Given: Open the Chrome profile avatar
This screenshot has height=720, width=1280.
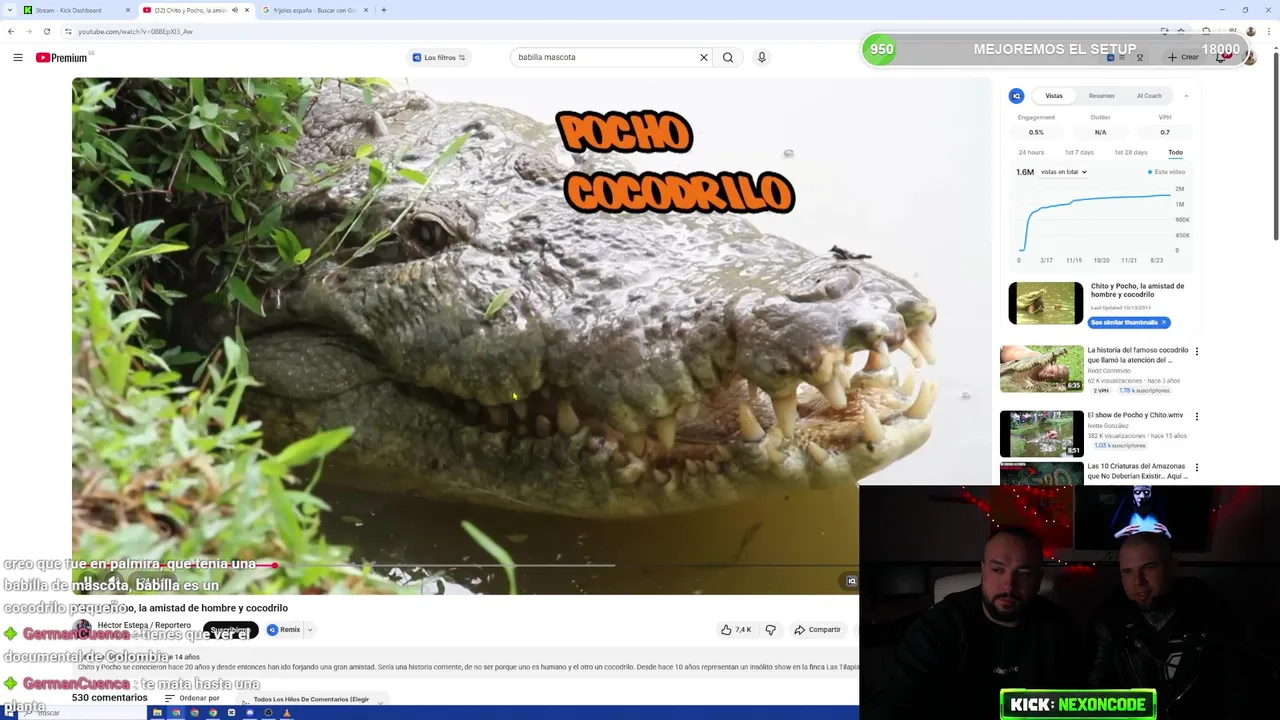Looking at the screenshot, I should pos(1250,31).
